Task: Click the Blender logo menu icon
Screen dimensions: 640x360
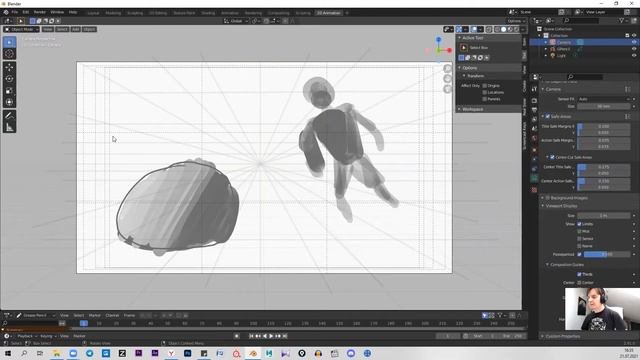Action: click(x=6, y=13)
